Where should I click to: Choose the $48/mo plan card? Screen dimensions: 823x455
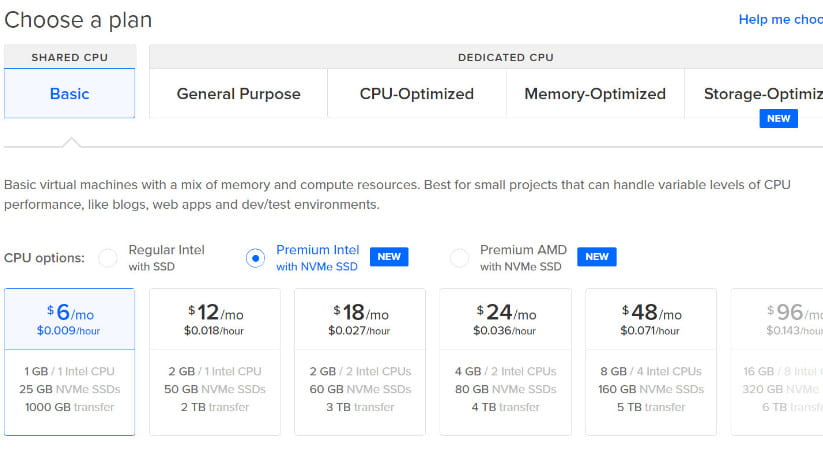(x=651, y=362)
